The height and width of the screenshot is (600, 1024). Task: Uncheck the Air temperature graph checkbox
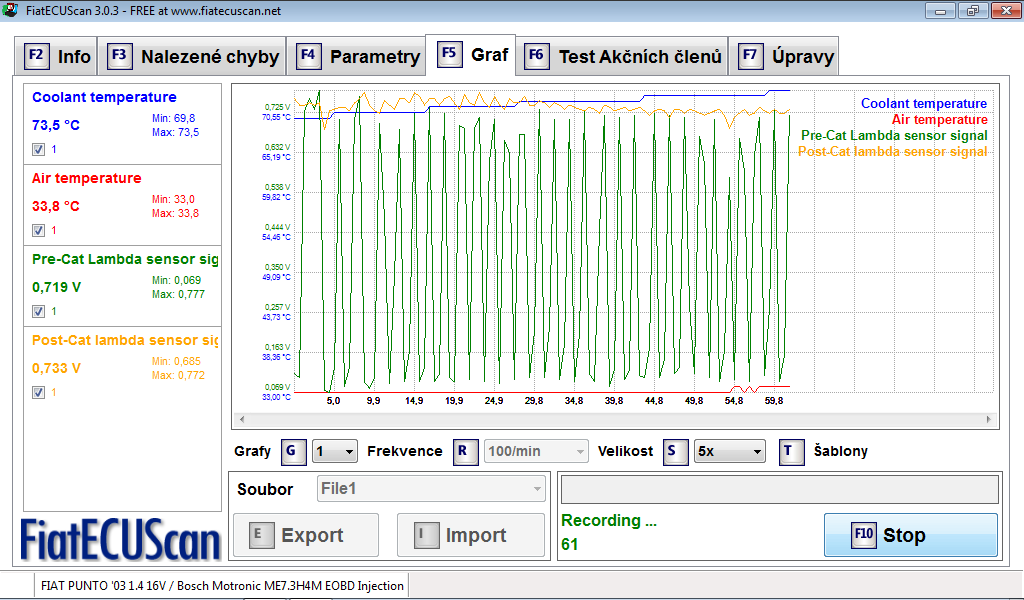39,230
